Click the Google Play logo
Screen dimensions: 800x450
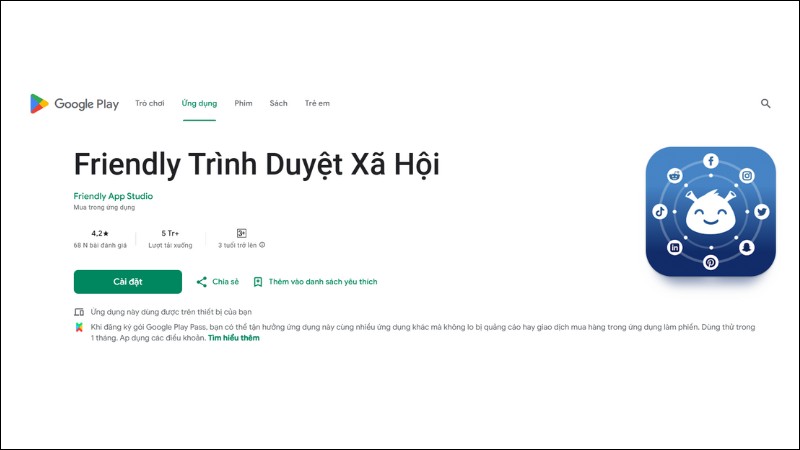[74, 104]
